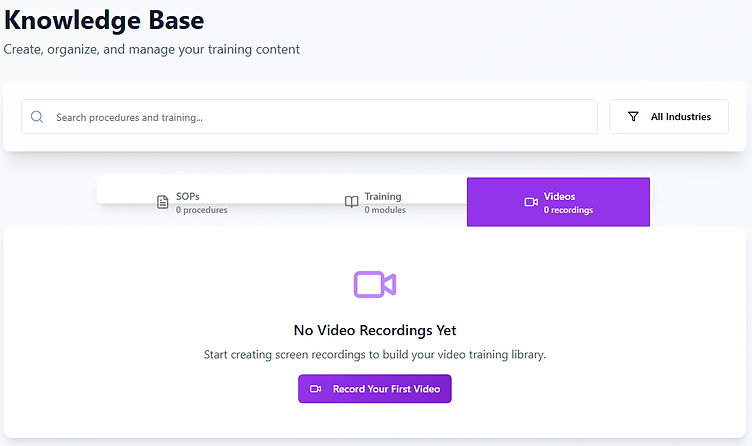Click the camera icon inside the Record button

coord(316,389)
